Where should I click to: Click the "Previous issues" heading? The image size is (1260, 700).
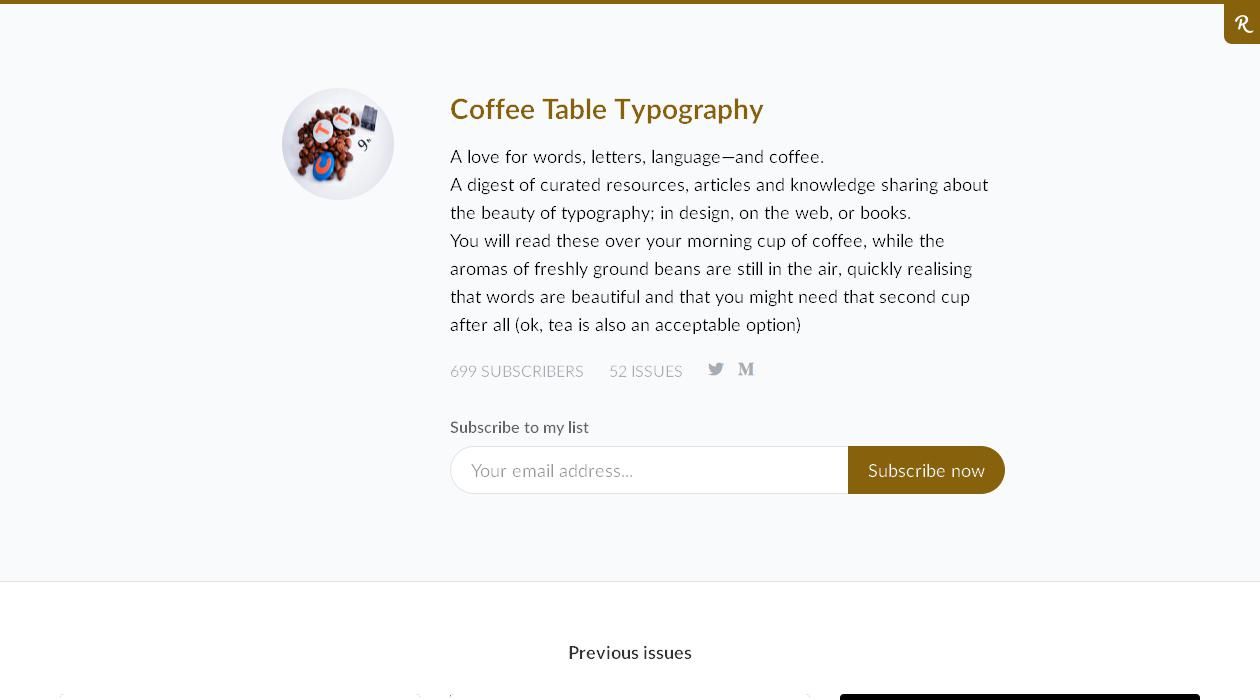tap(630, 652)
